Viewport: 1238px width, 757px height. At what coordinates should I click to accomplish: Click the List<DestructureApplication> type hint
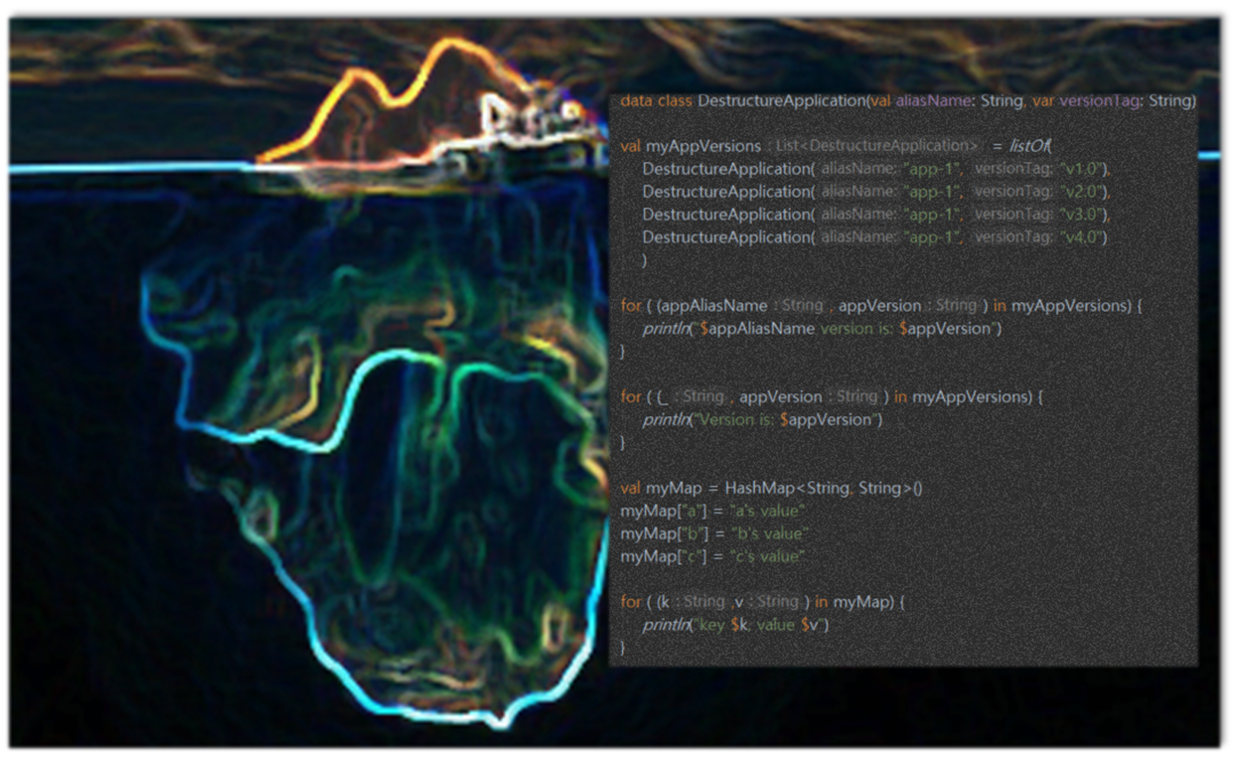[x=877, y=146]
